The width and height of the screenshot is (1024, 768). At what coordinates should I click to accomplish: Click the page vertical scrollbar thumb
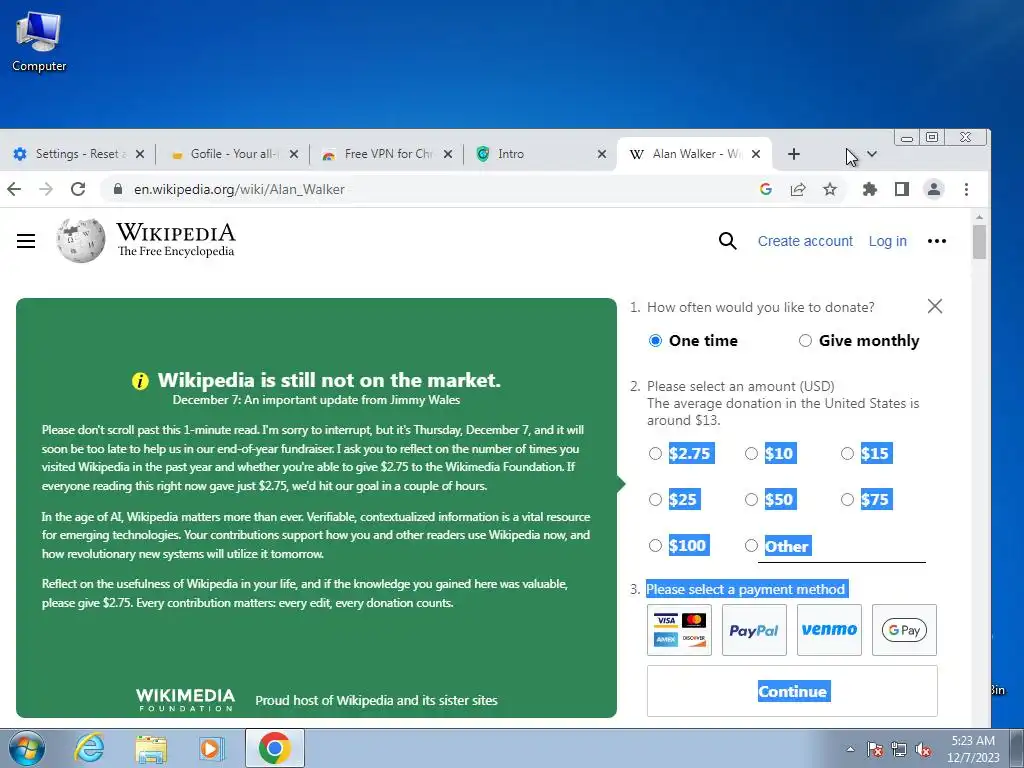pos(979,242)
